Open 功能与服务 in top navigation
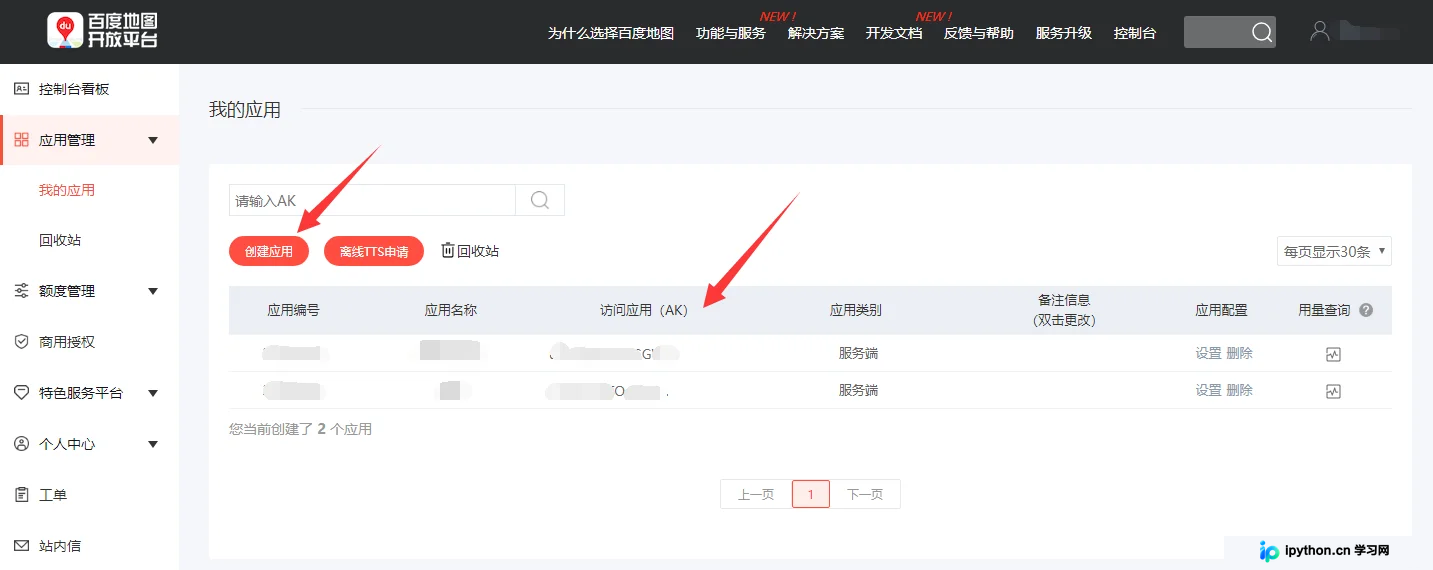Screen dimensions: 1433x570 731,33
